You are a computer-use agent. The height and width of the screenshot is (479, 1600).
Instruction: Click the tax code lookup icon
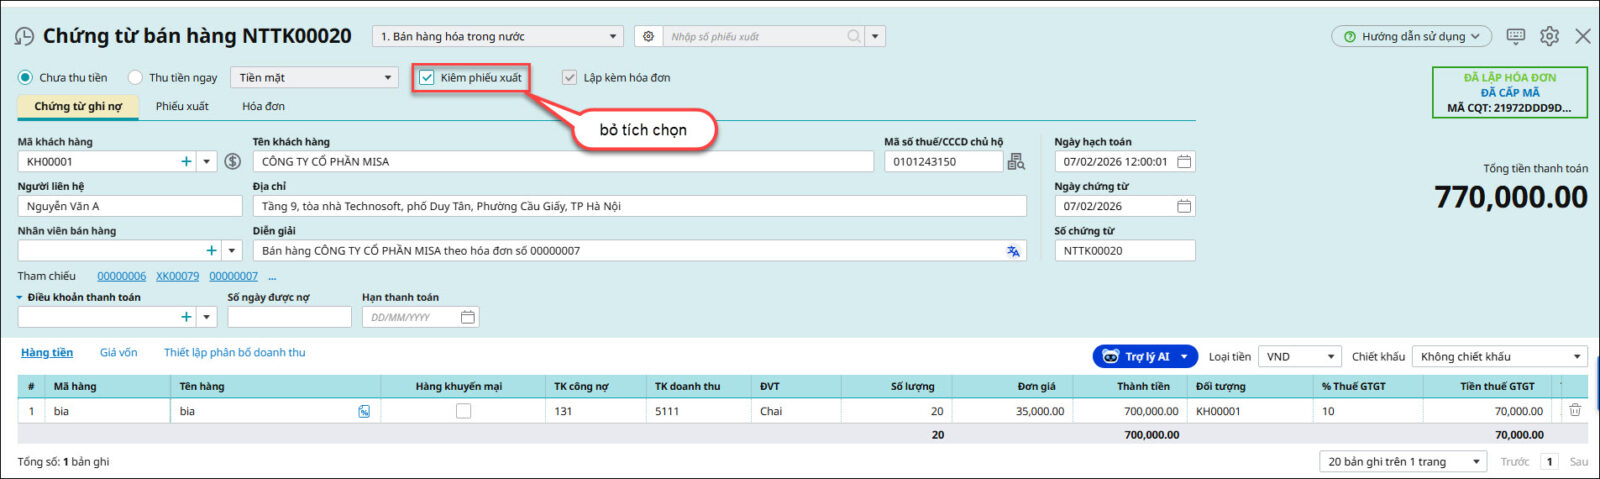[1016, 161]
